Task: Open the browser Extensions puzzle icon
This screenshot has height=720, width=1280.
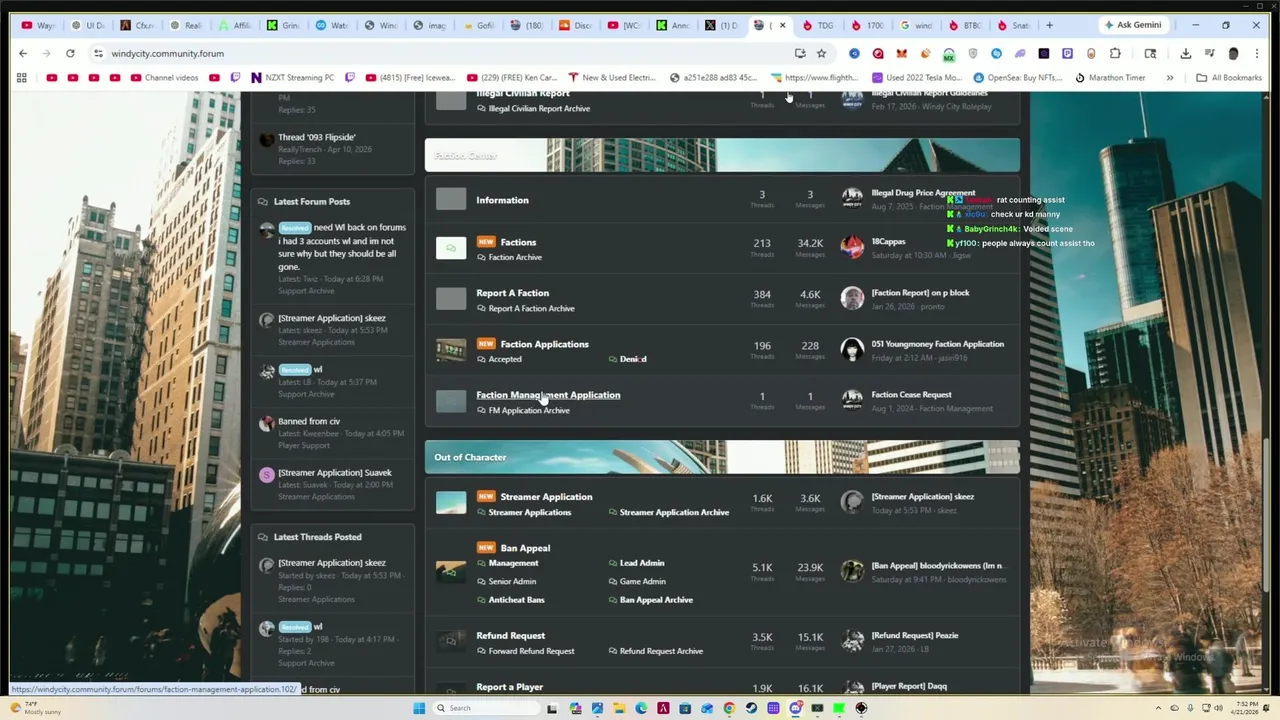Action: [x=1115, y=53]
